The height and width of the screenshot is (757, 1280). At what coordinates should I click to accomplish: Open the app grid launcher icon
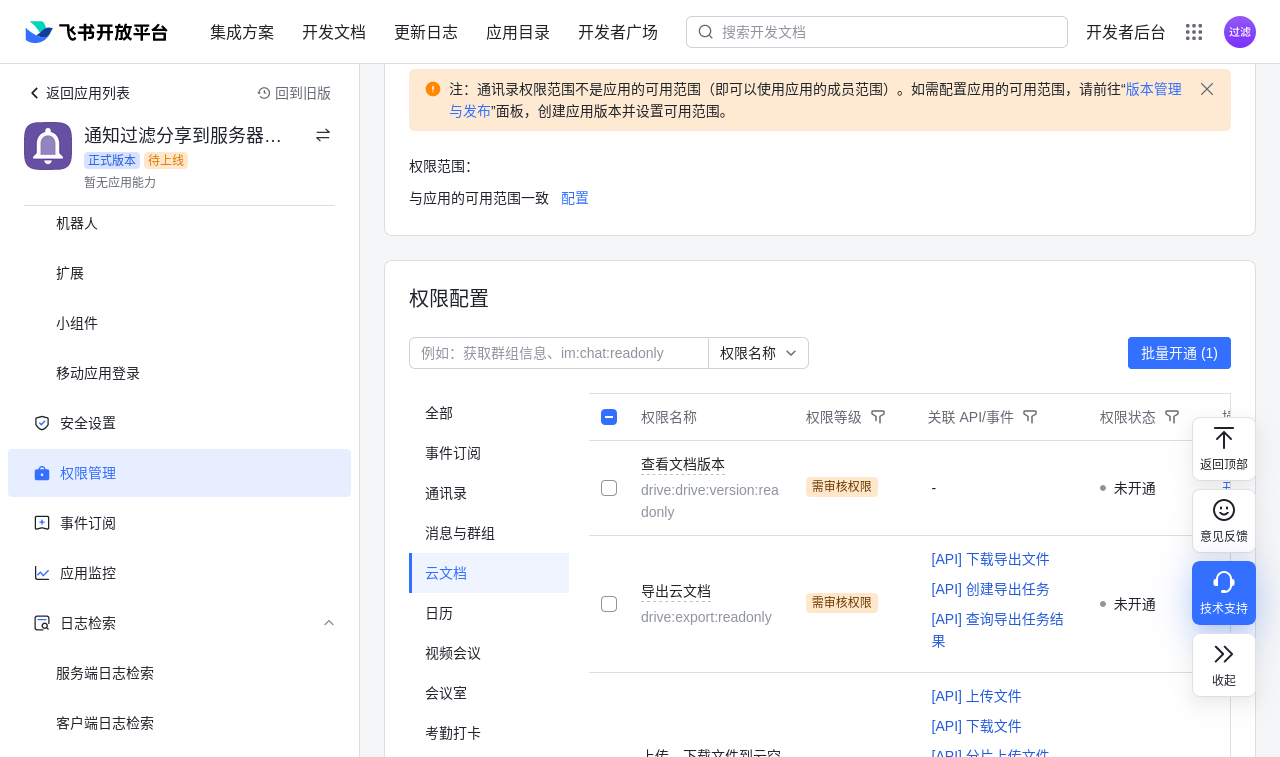tap(1194, 32)
